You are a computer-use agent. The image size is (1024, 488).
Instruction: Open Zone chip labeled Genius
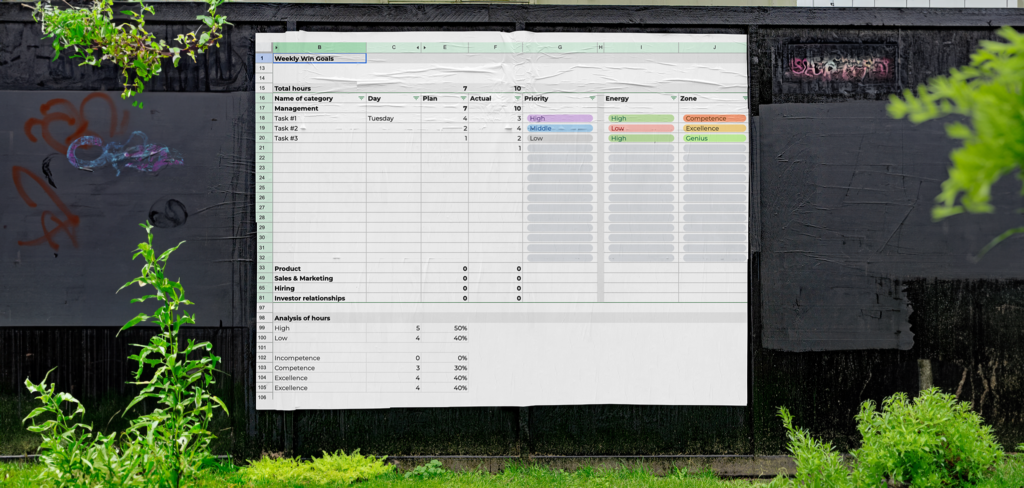(714, 138)
